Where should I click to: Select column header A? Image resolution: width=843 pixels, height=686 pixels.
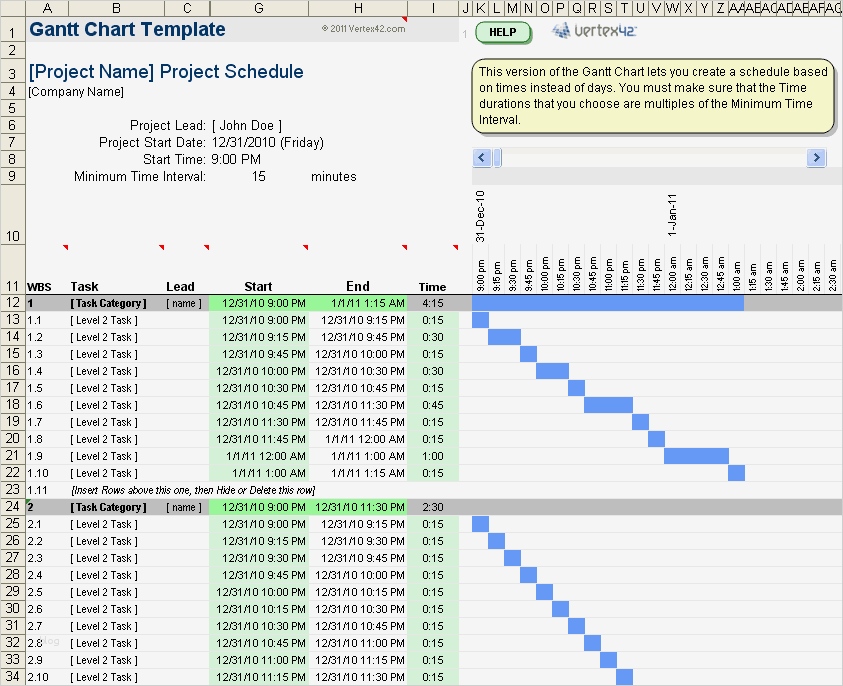[x=46, y=8]
